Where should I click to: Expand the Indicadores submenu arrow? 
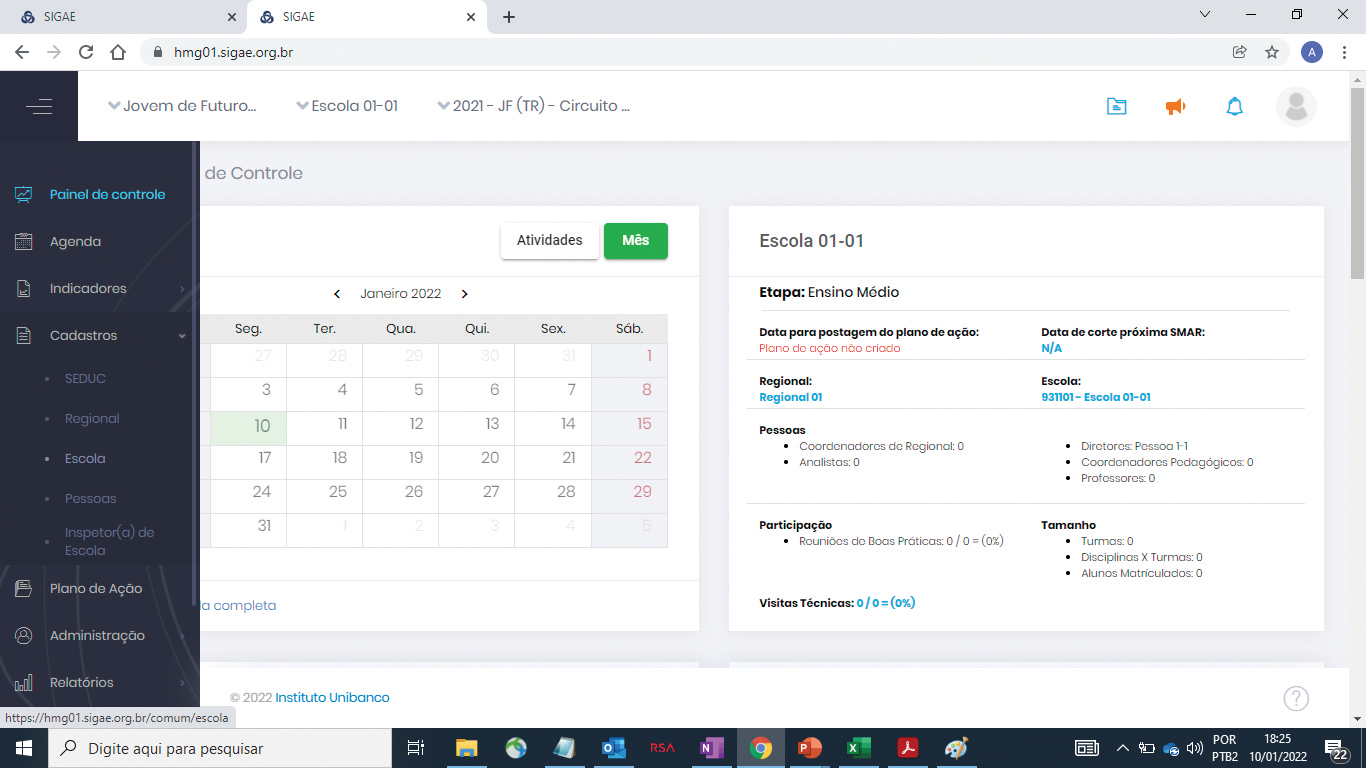tap(182, 289)
